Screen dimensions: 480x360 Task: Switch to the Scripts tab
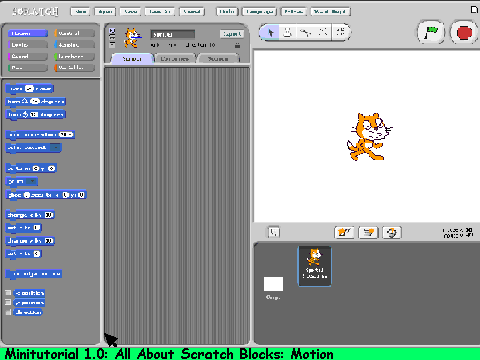click(x=132, y=59)
